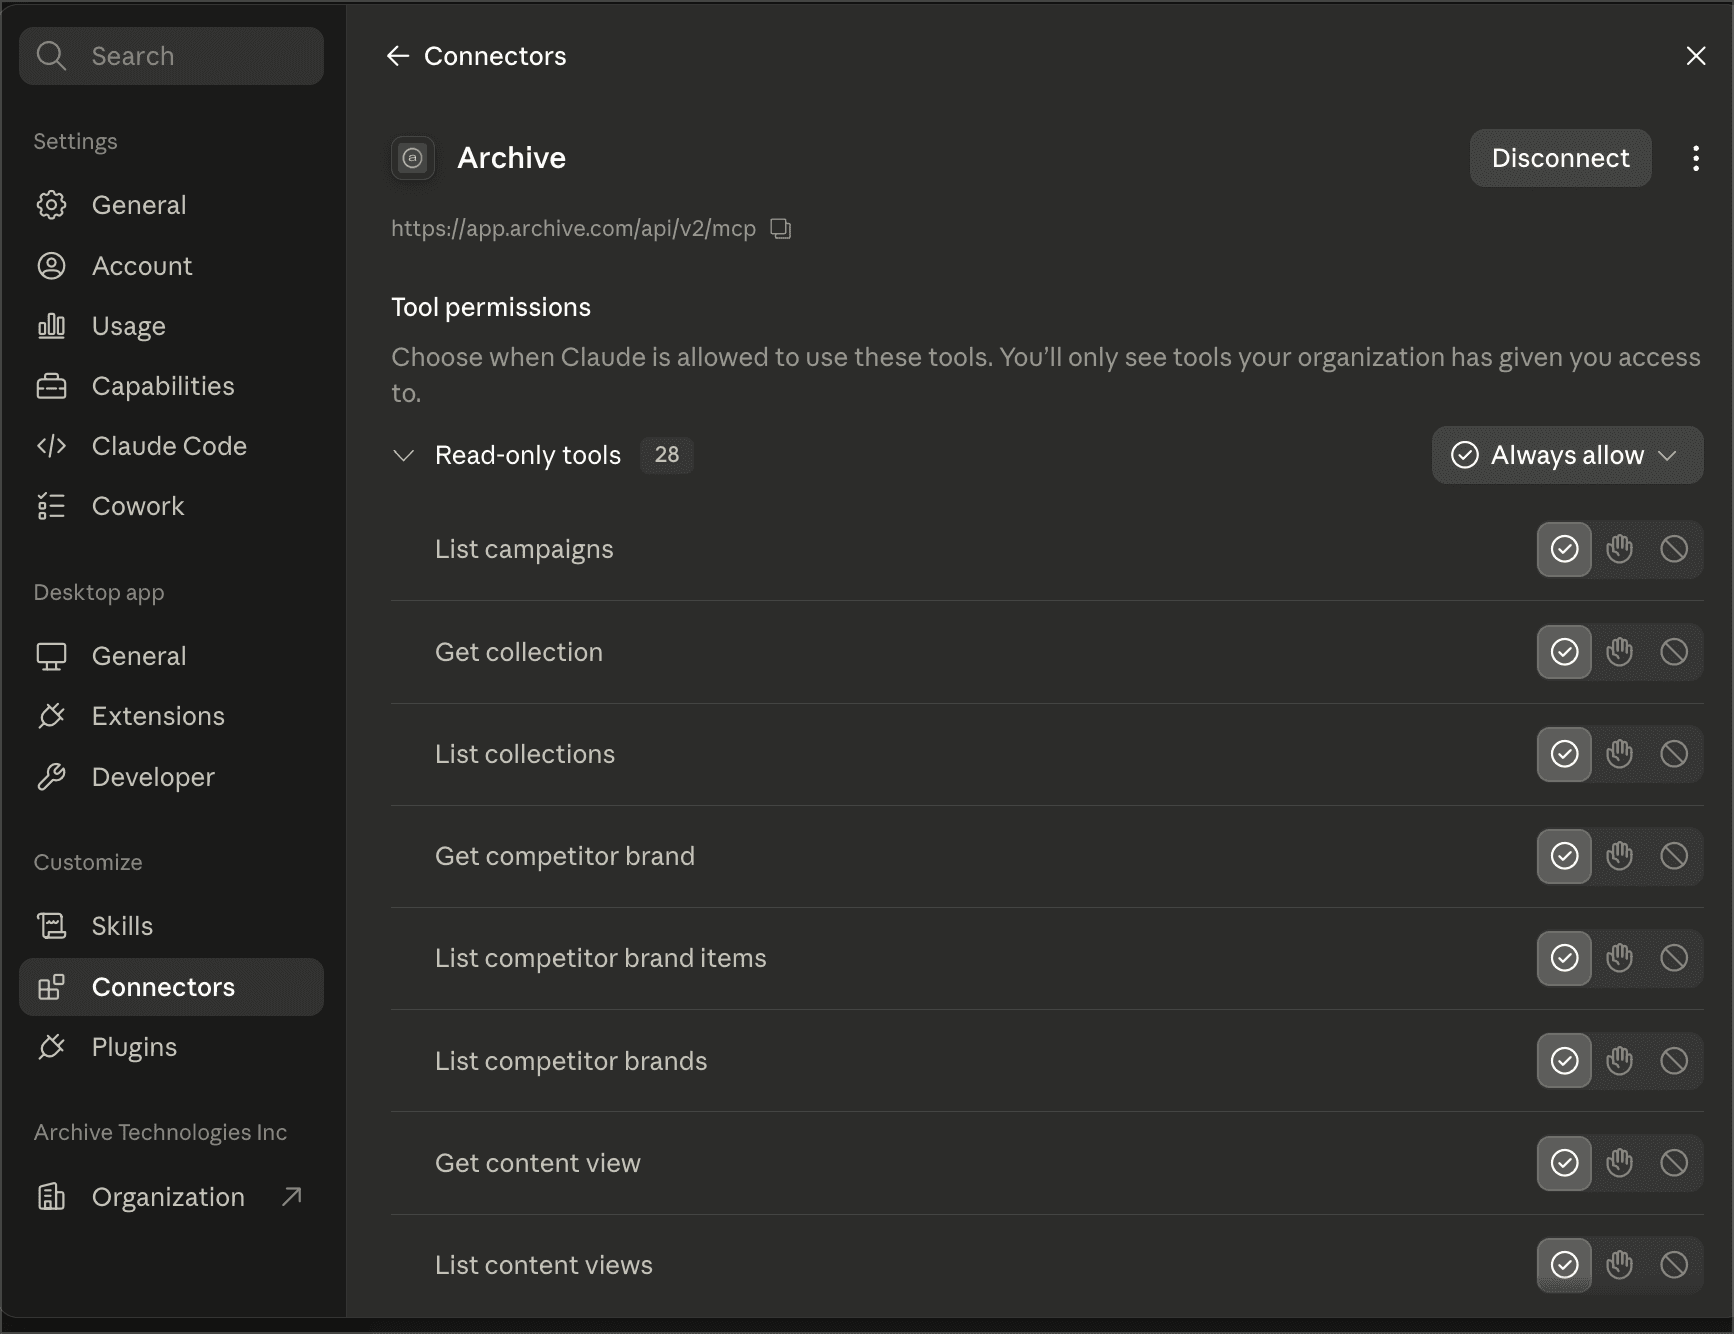
Task: Block the Get collection tool
Action: click(x=1674, y=652)
